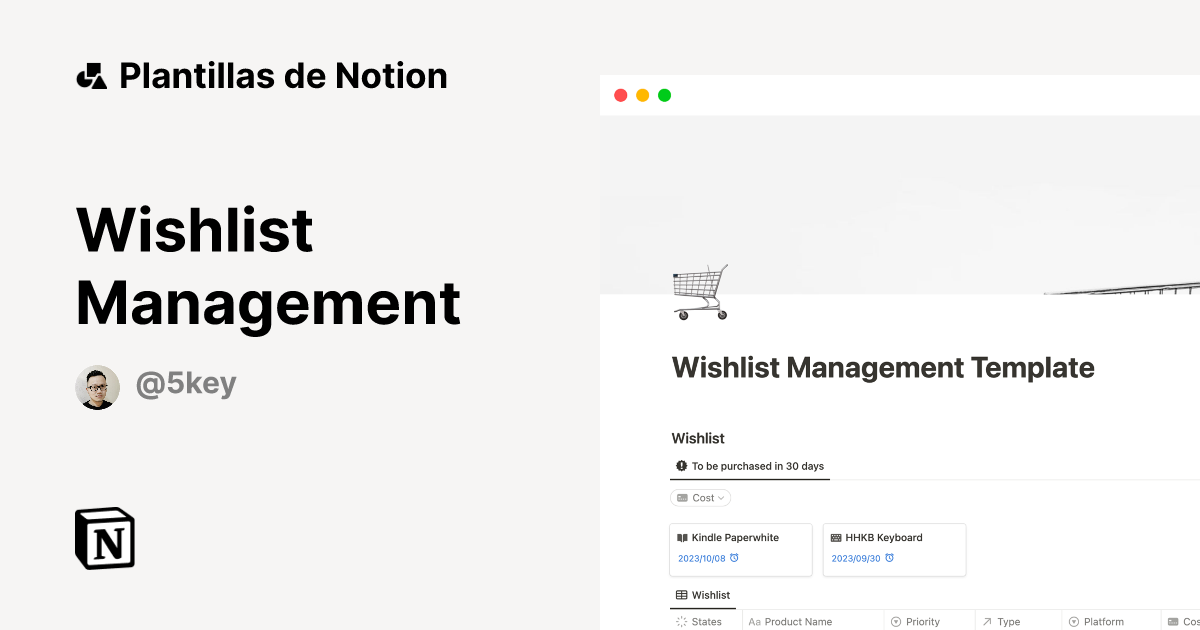The width and height of the screenshot is (1200, 630).
Task: Open the Kindle Paperwhite card
Action: pyautogui.click(x=741, y=549)
